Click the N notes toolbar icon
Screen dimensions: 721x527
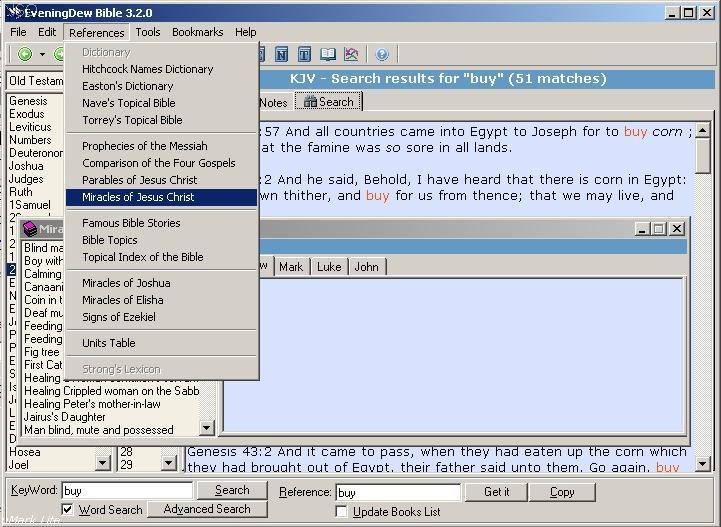coord(282,55)
